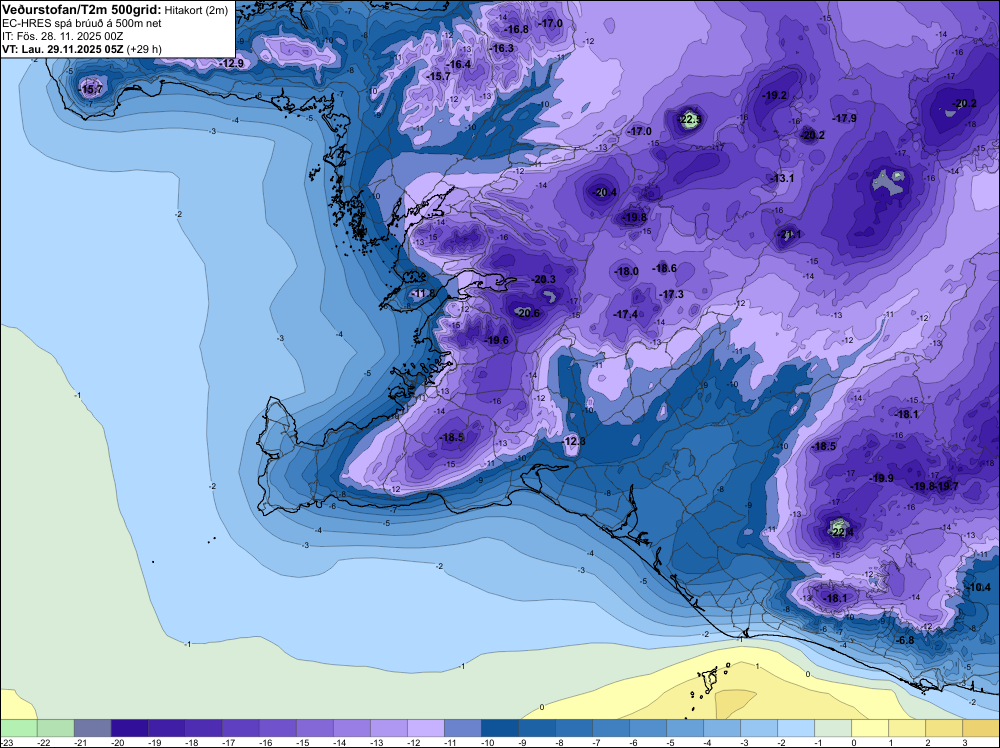Click the -17.3 temperature label

pyautogui.click(x=672, y=294)
